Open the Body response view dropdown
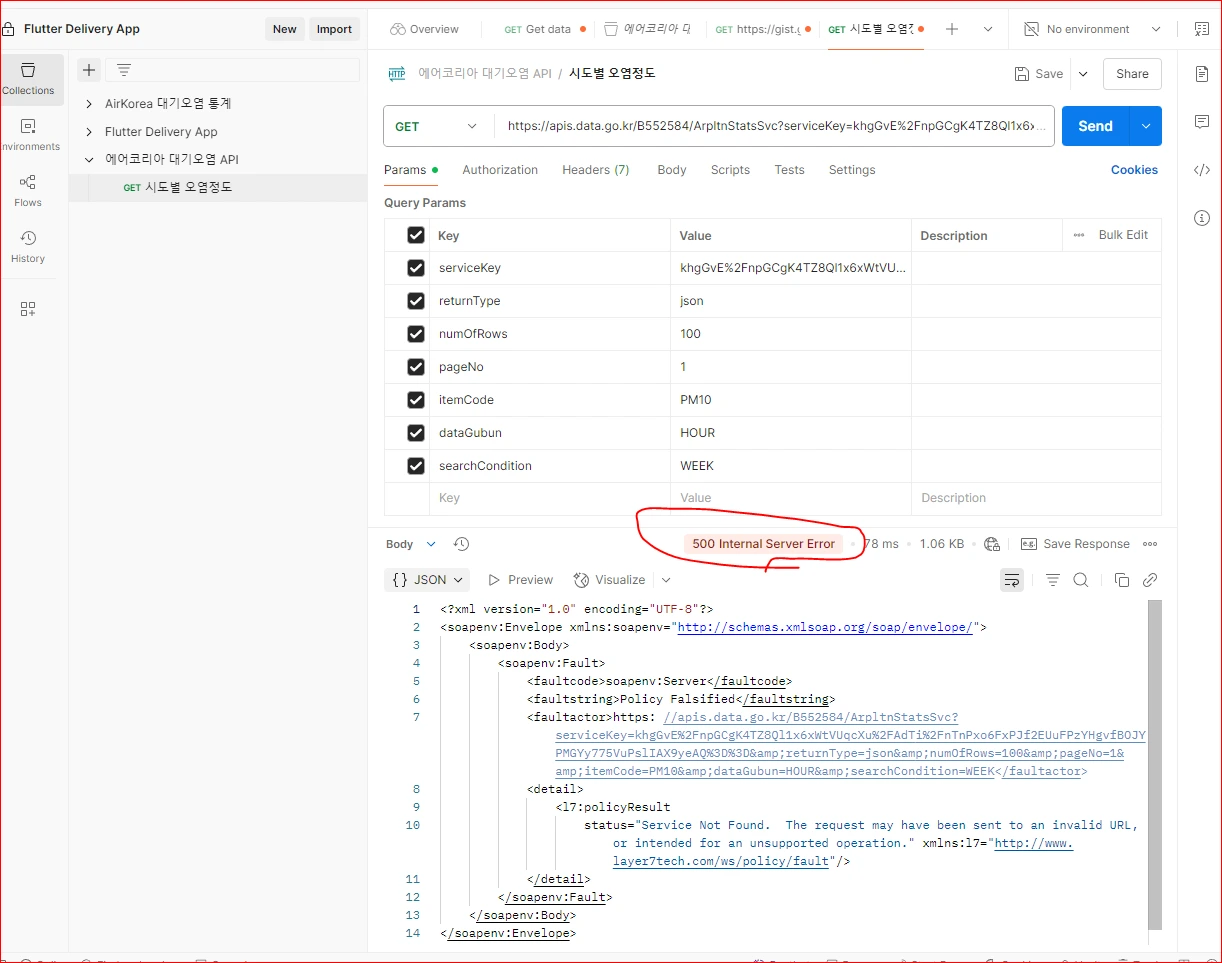1222x963 pixels. click(411, 544)
